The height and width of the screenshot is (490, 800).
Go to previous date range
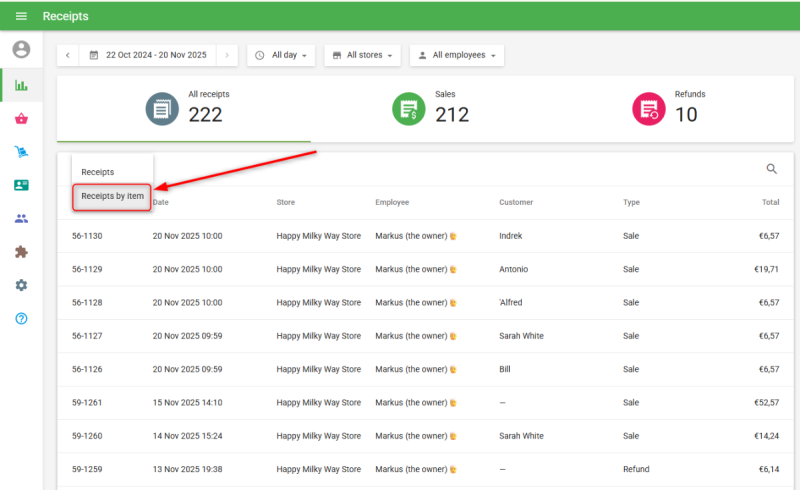68,55
